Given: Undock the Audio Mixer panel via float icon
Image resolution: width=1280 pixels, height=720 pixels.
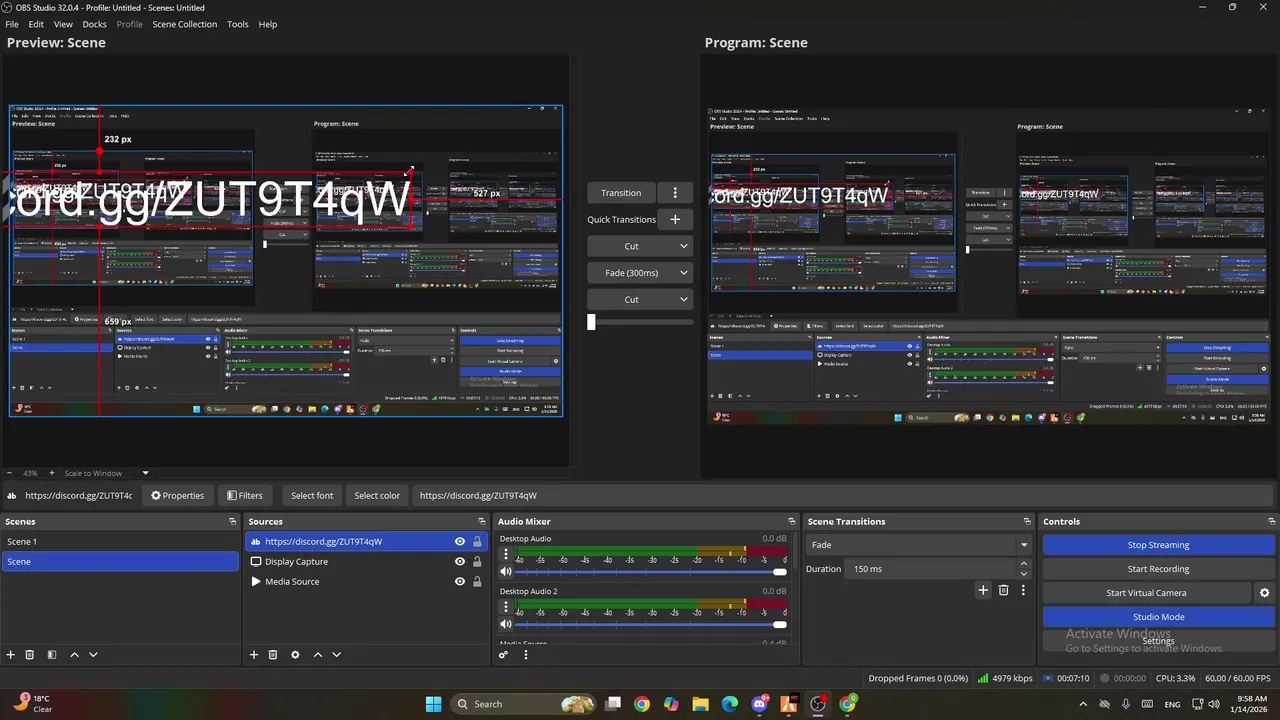Looking at the screenshot, I should point(792,522).
